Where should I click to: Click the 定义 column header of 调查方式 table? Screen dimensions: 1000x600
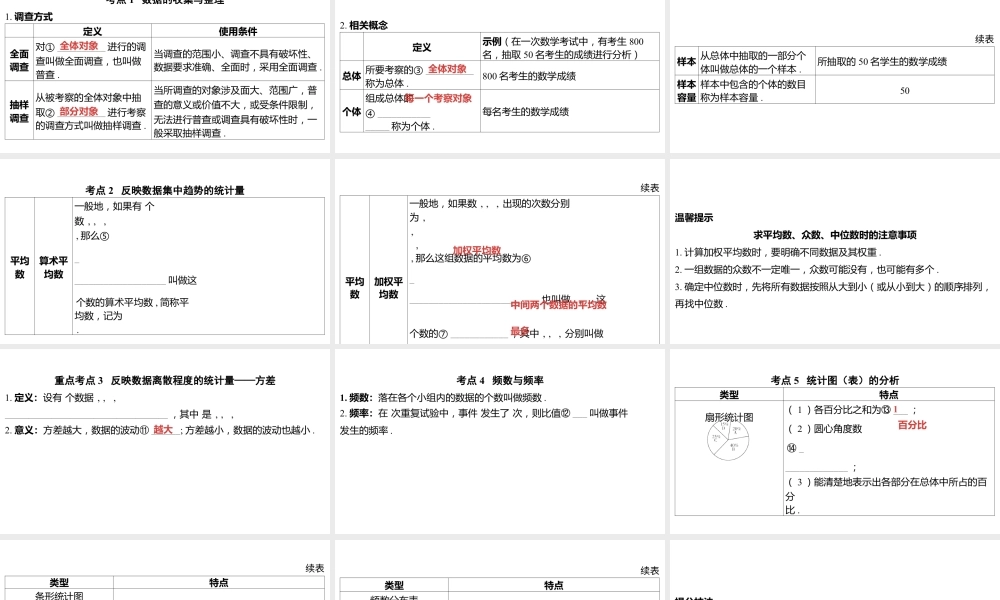coord(91,30)
